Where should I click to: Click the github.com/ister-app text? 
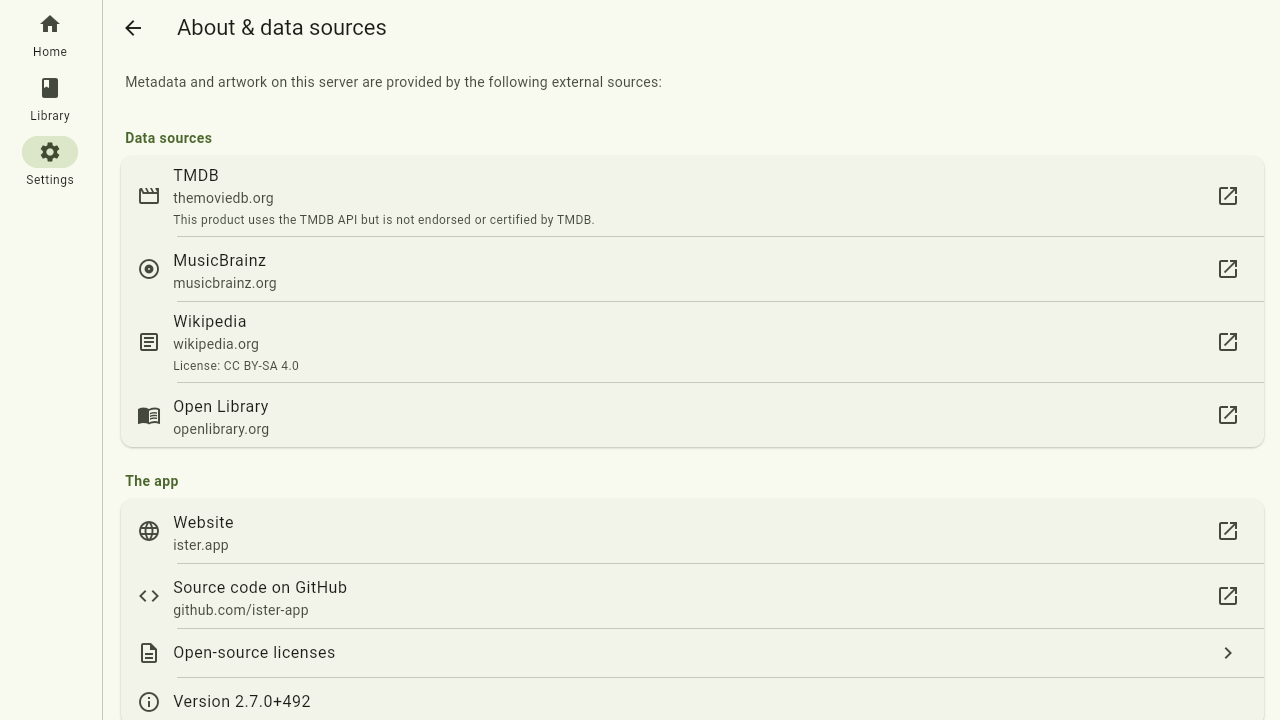click(x=241, y=610)
